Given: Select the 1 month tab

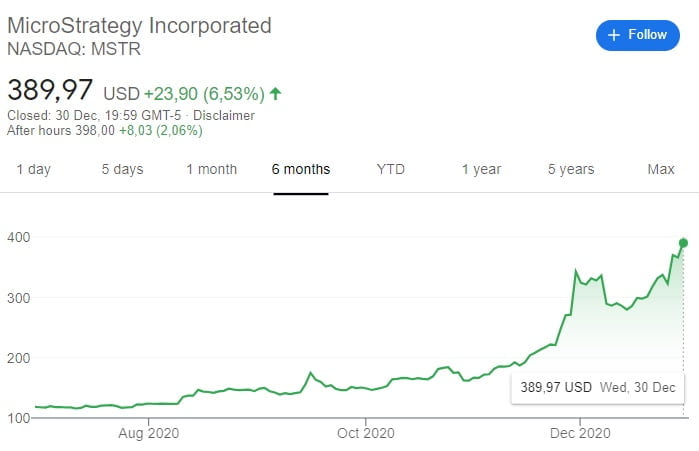Looking at the screenshot, I should 211,169.
